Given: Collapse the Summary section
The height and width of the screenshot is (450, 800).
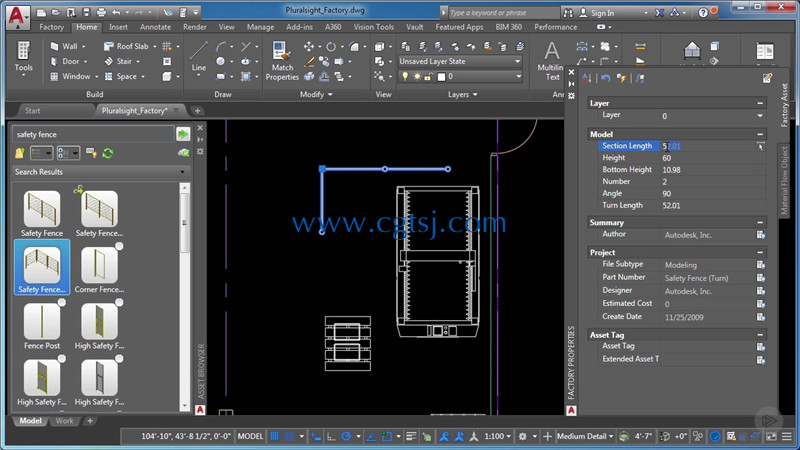Looking at the screenshot, I should point(760,222).
